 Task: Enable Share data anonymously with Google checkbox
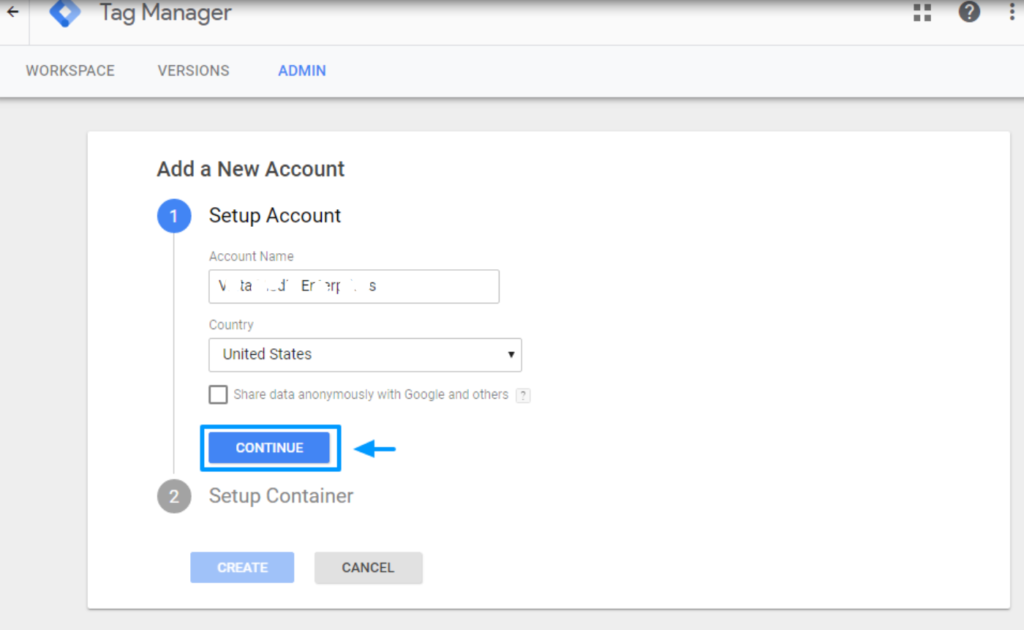click(x=218, y=394)
